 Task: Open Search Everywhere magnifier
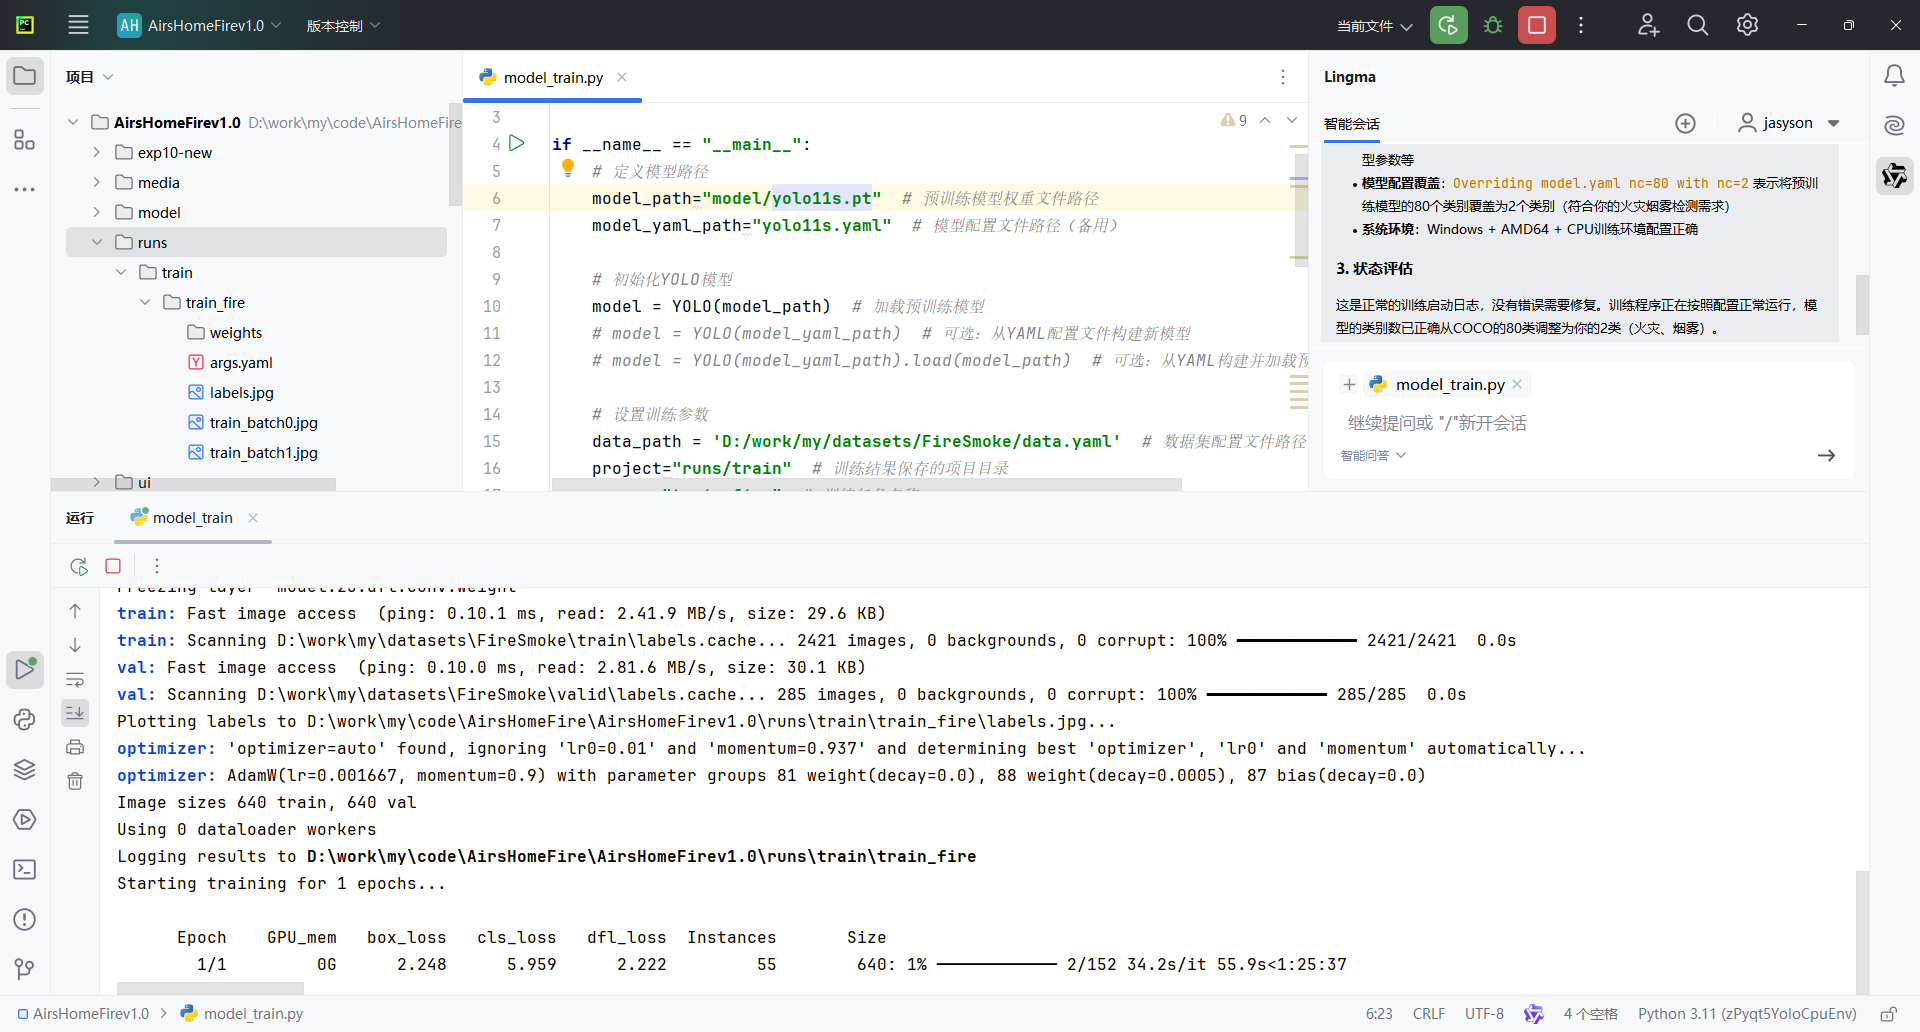tap(1697, 25)
